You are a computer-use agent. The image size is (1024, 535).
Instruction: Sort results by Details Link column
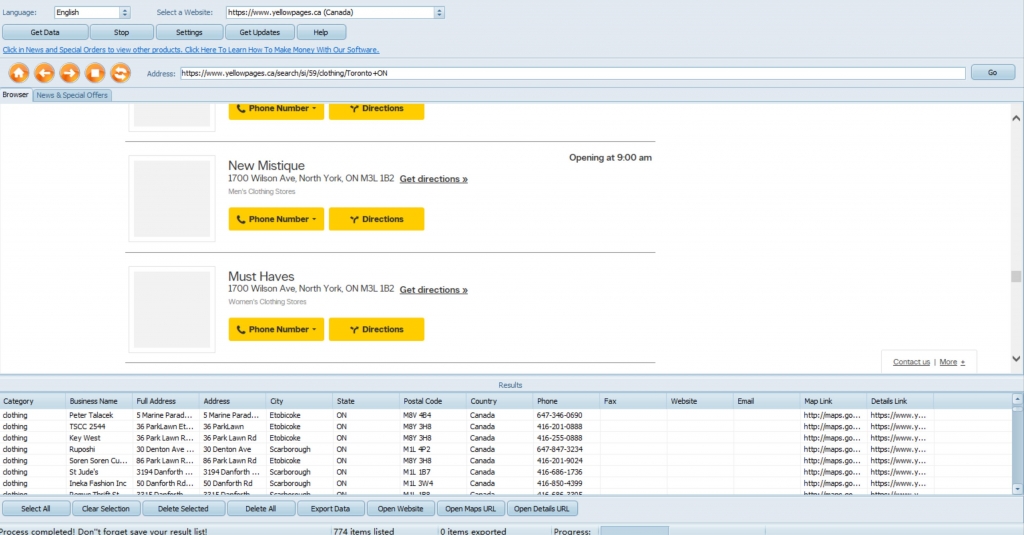click(x=900, y=401)
